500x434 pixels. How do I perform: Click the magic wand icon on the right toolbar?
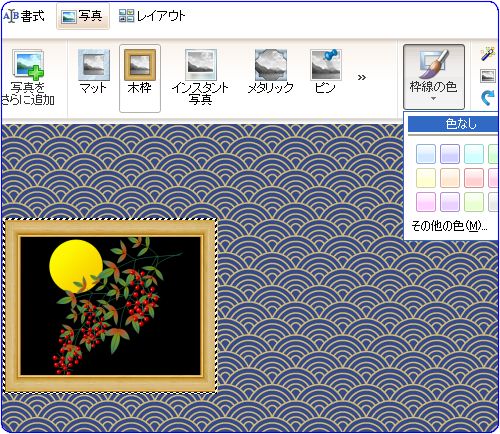(488, 54)
